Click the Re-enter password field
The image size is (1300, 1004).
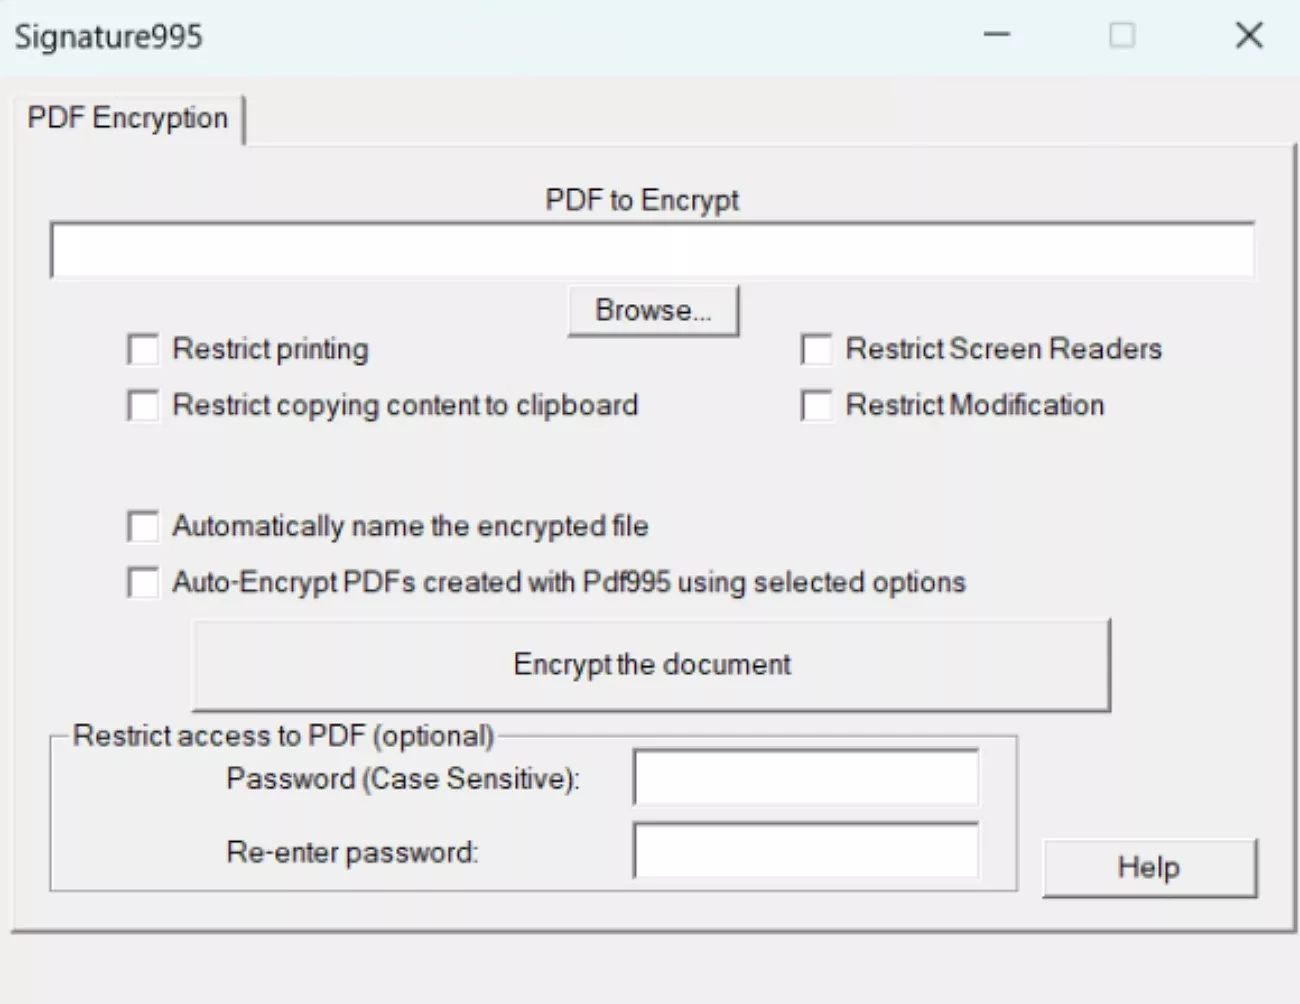(804, 851)
